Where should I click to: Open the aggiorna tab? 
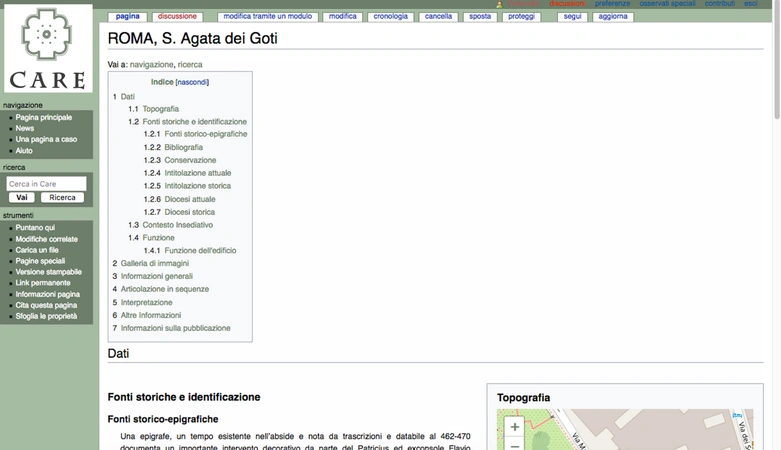coord(613,16)
